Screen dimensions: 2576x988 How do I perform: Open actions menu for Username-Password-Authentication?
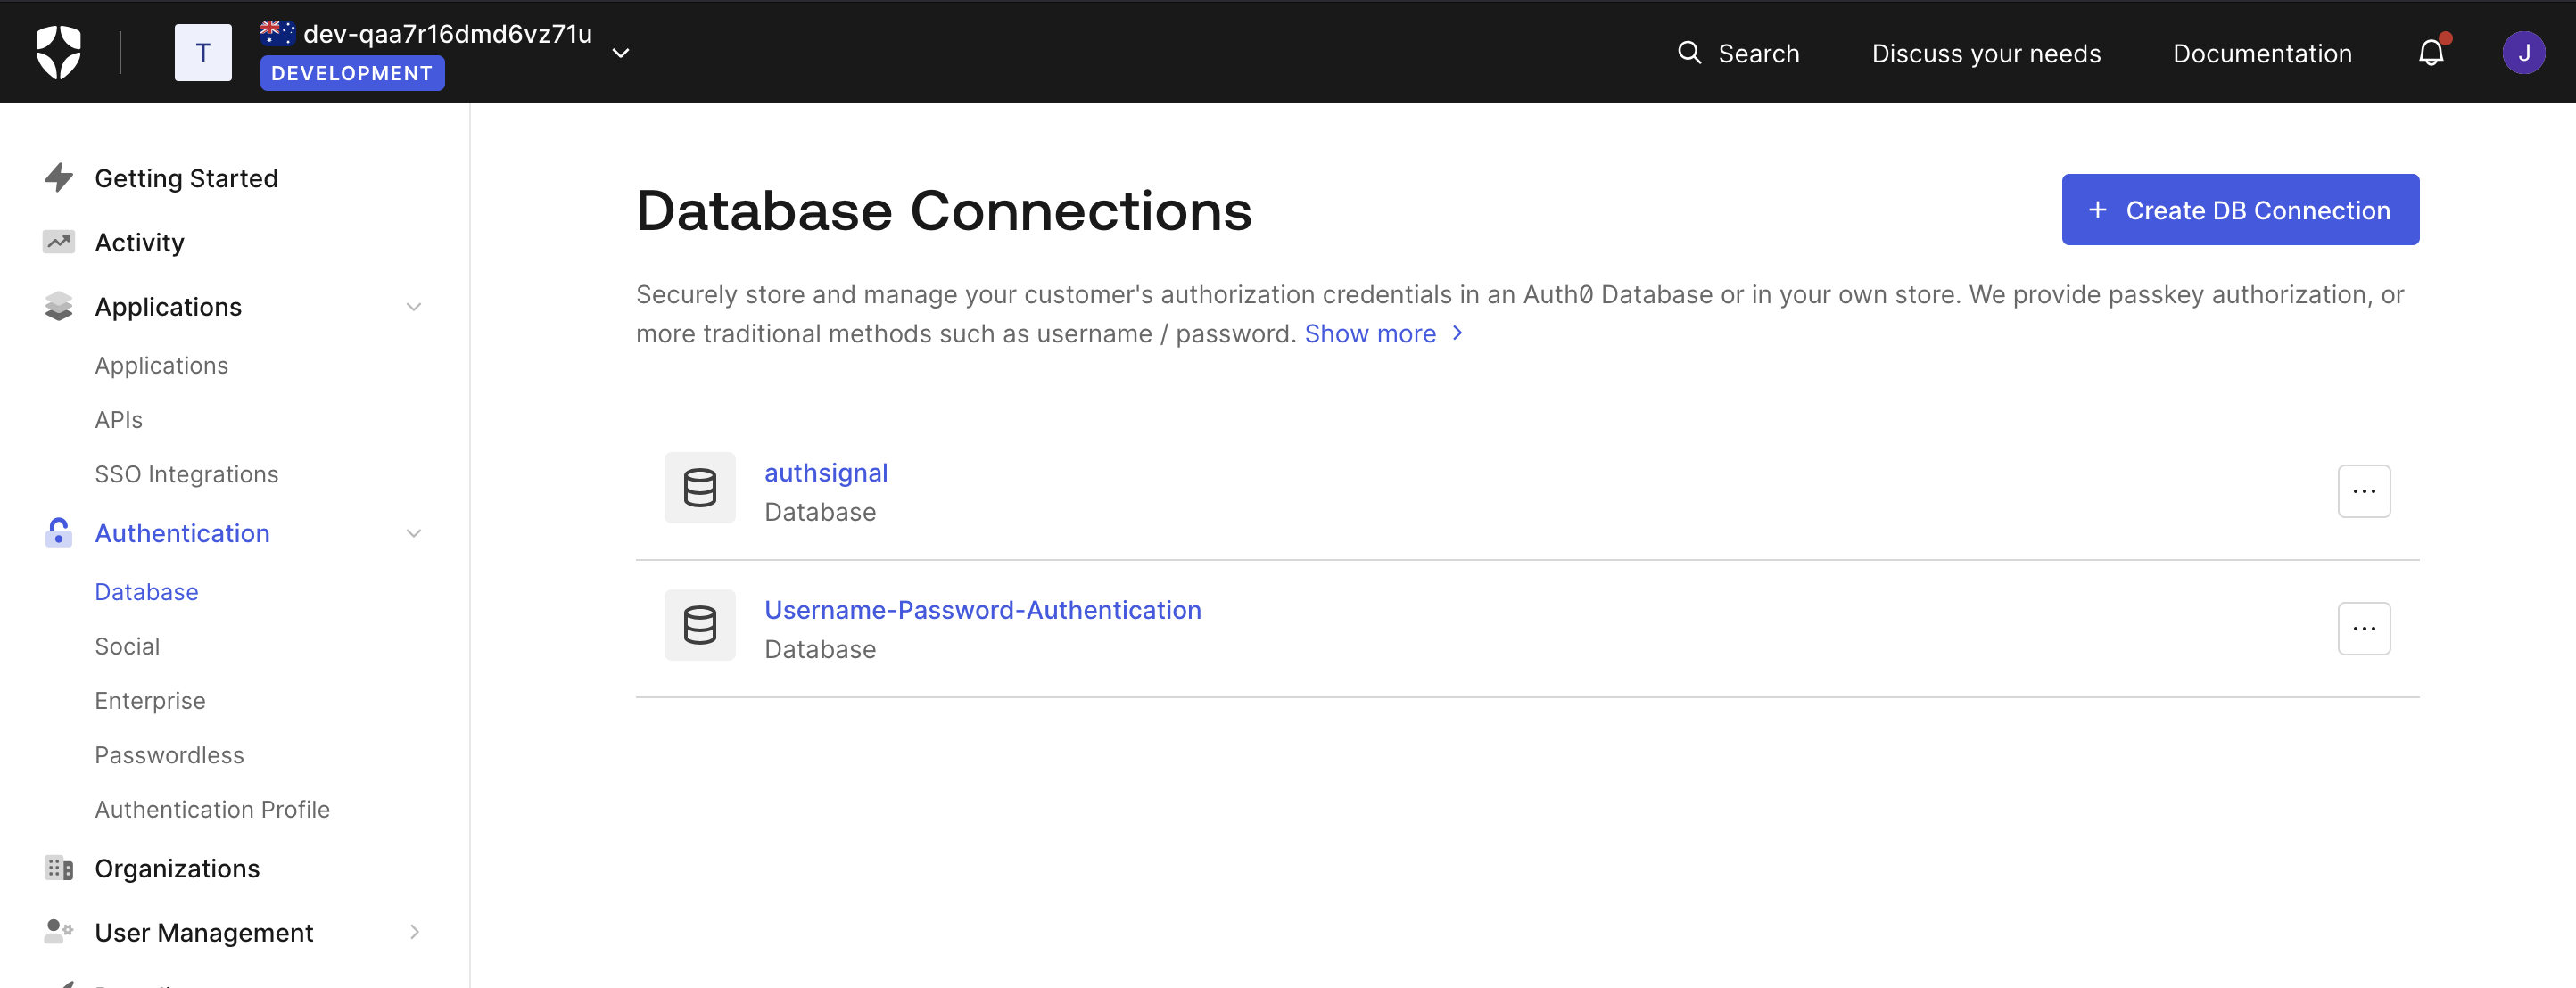pos(2364,628)
